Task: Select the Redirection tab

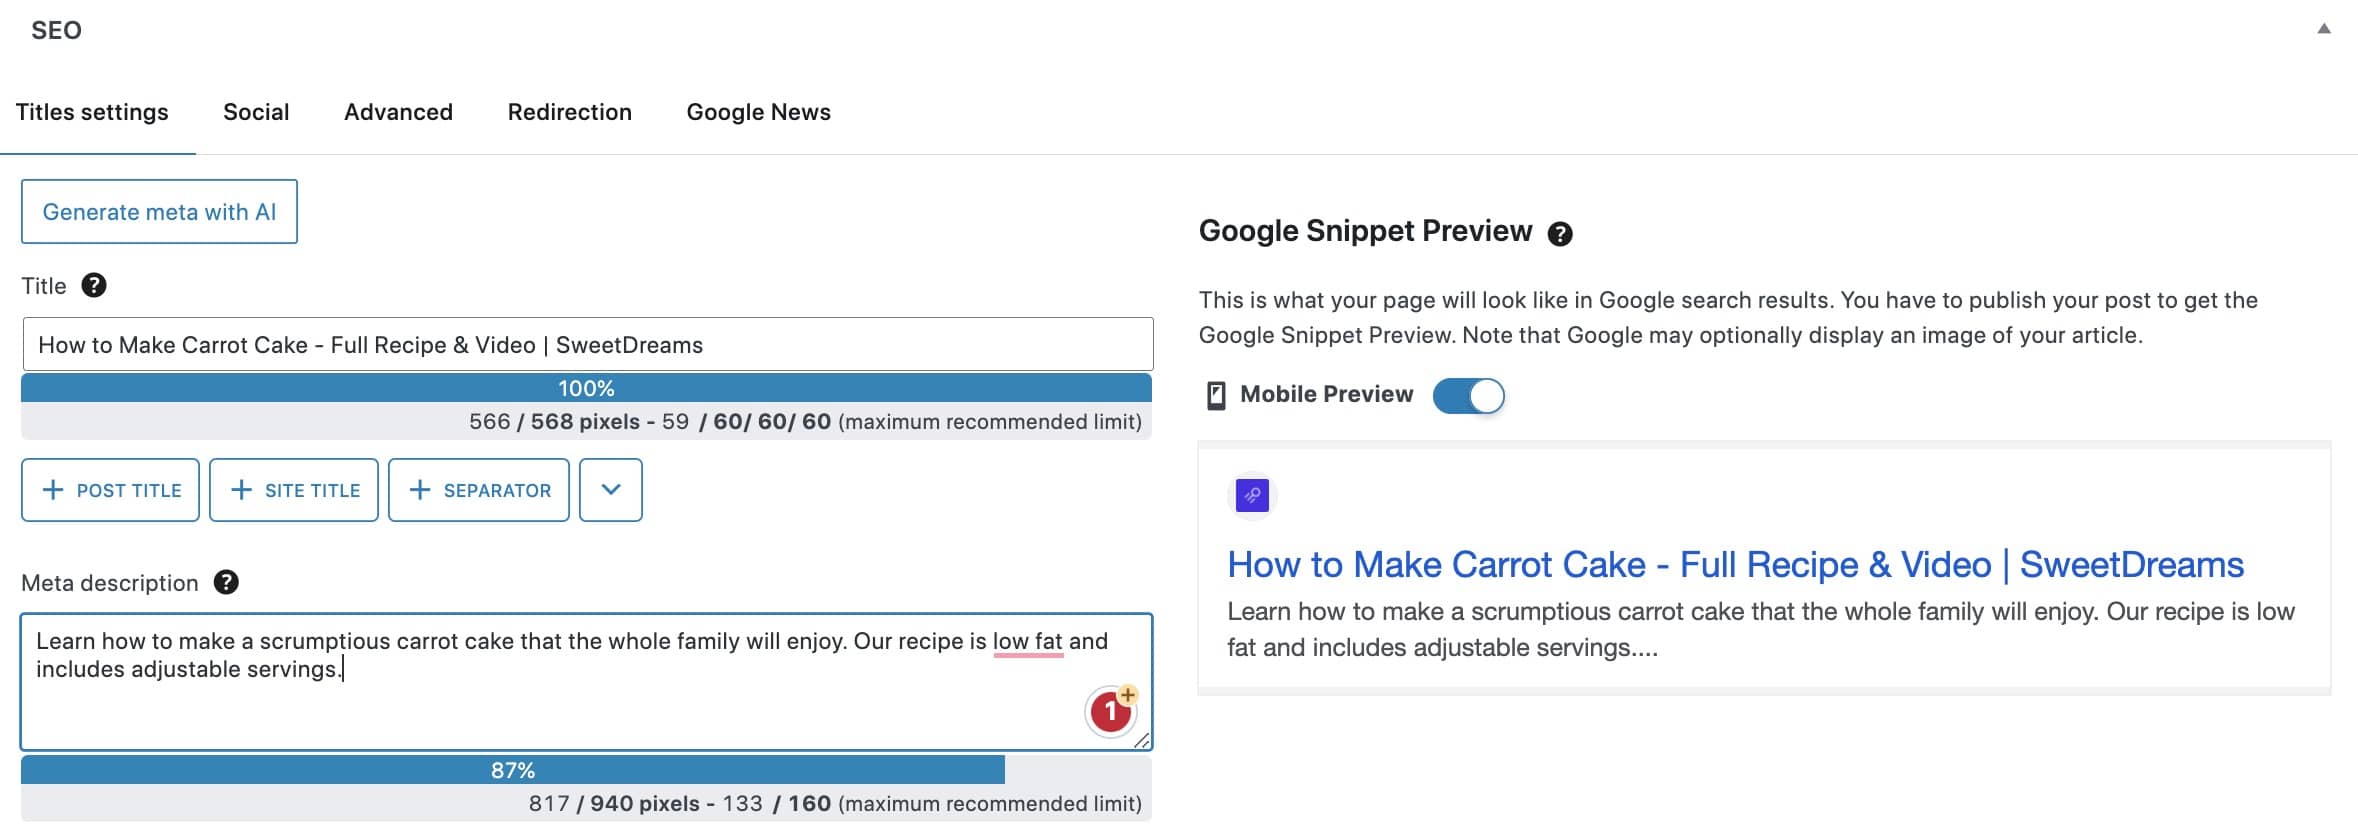Action: point(569,112)
